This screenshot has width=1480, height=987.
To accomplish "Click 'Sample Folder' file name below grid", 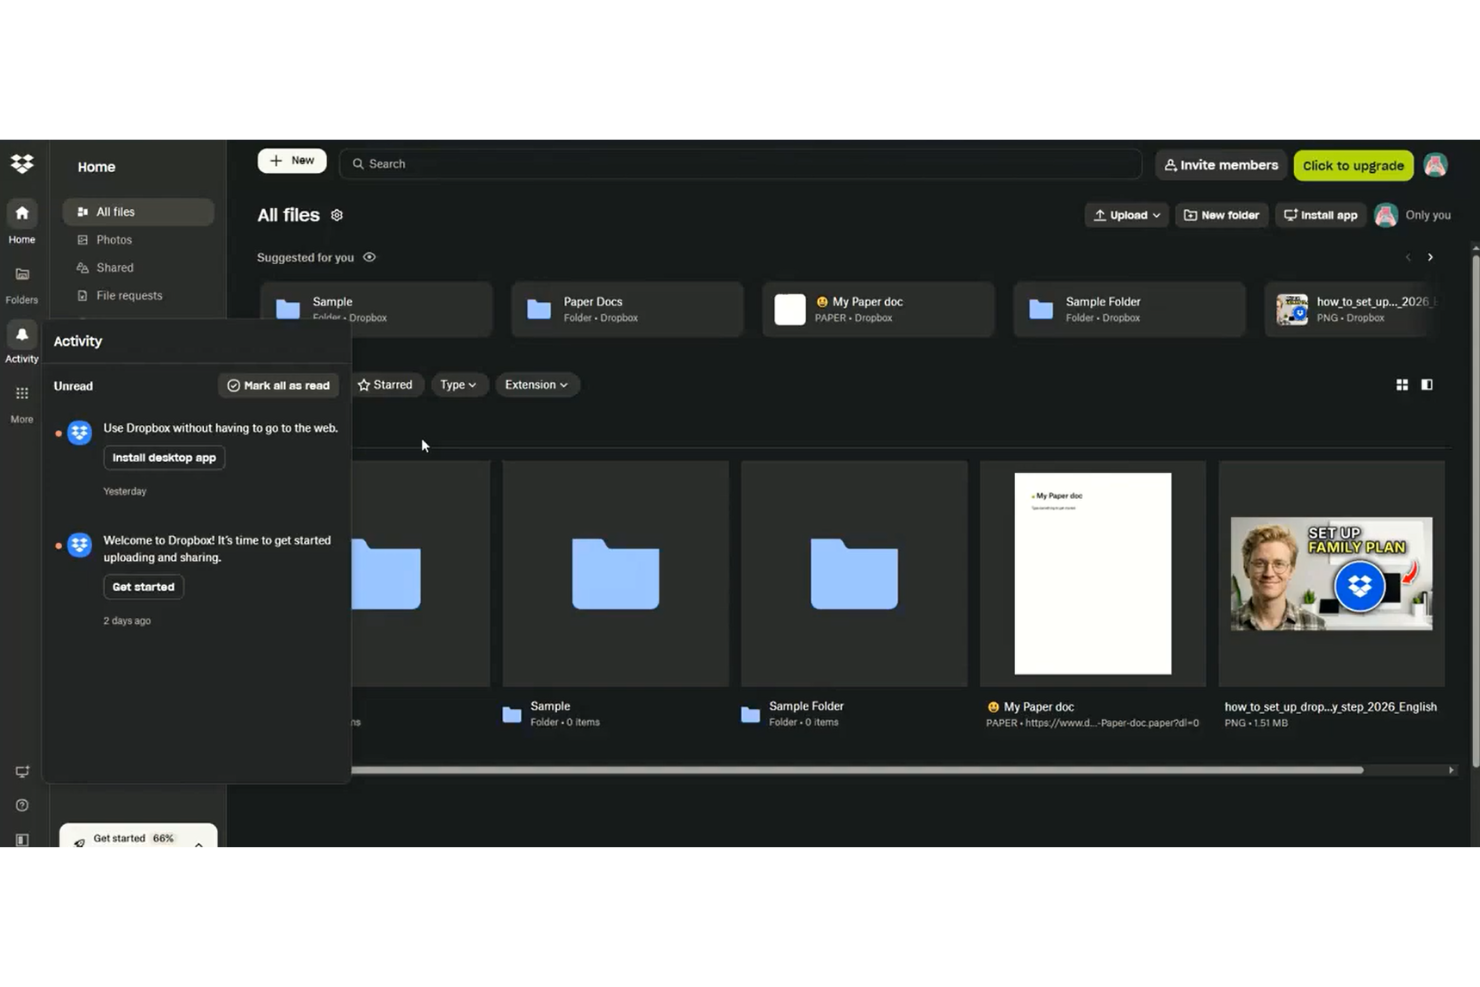I will 806,706.
